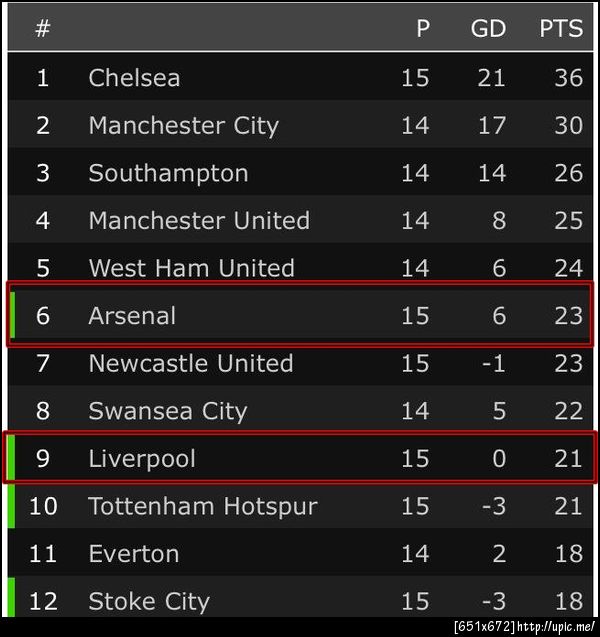The height and width of the screenshot is (637, 600).
Task: Sort by the PTS column header
Action: pos(561,29)
